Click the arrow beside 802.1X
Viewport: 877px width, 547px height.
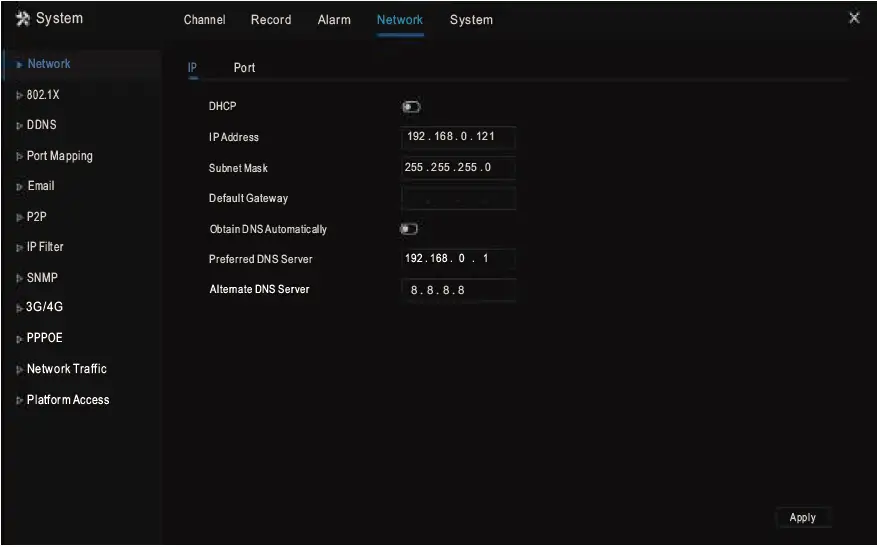(20, 96)
